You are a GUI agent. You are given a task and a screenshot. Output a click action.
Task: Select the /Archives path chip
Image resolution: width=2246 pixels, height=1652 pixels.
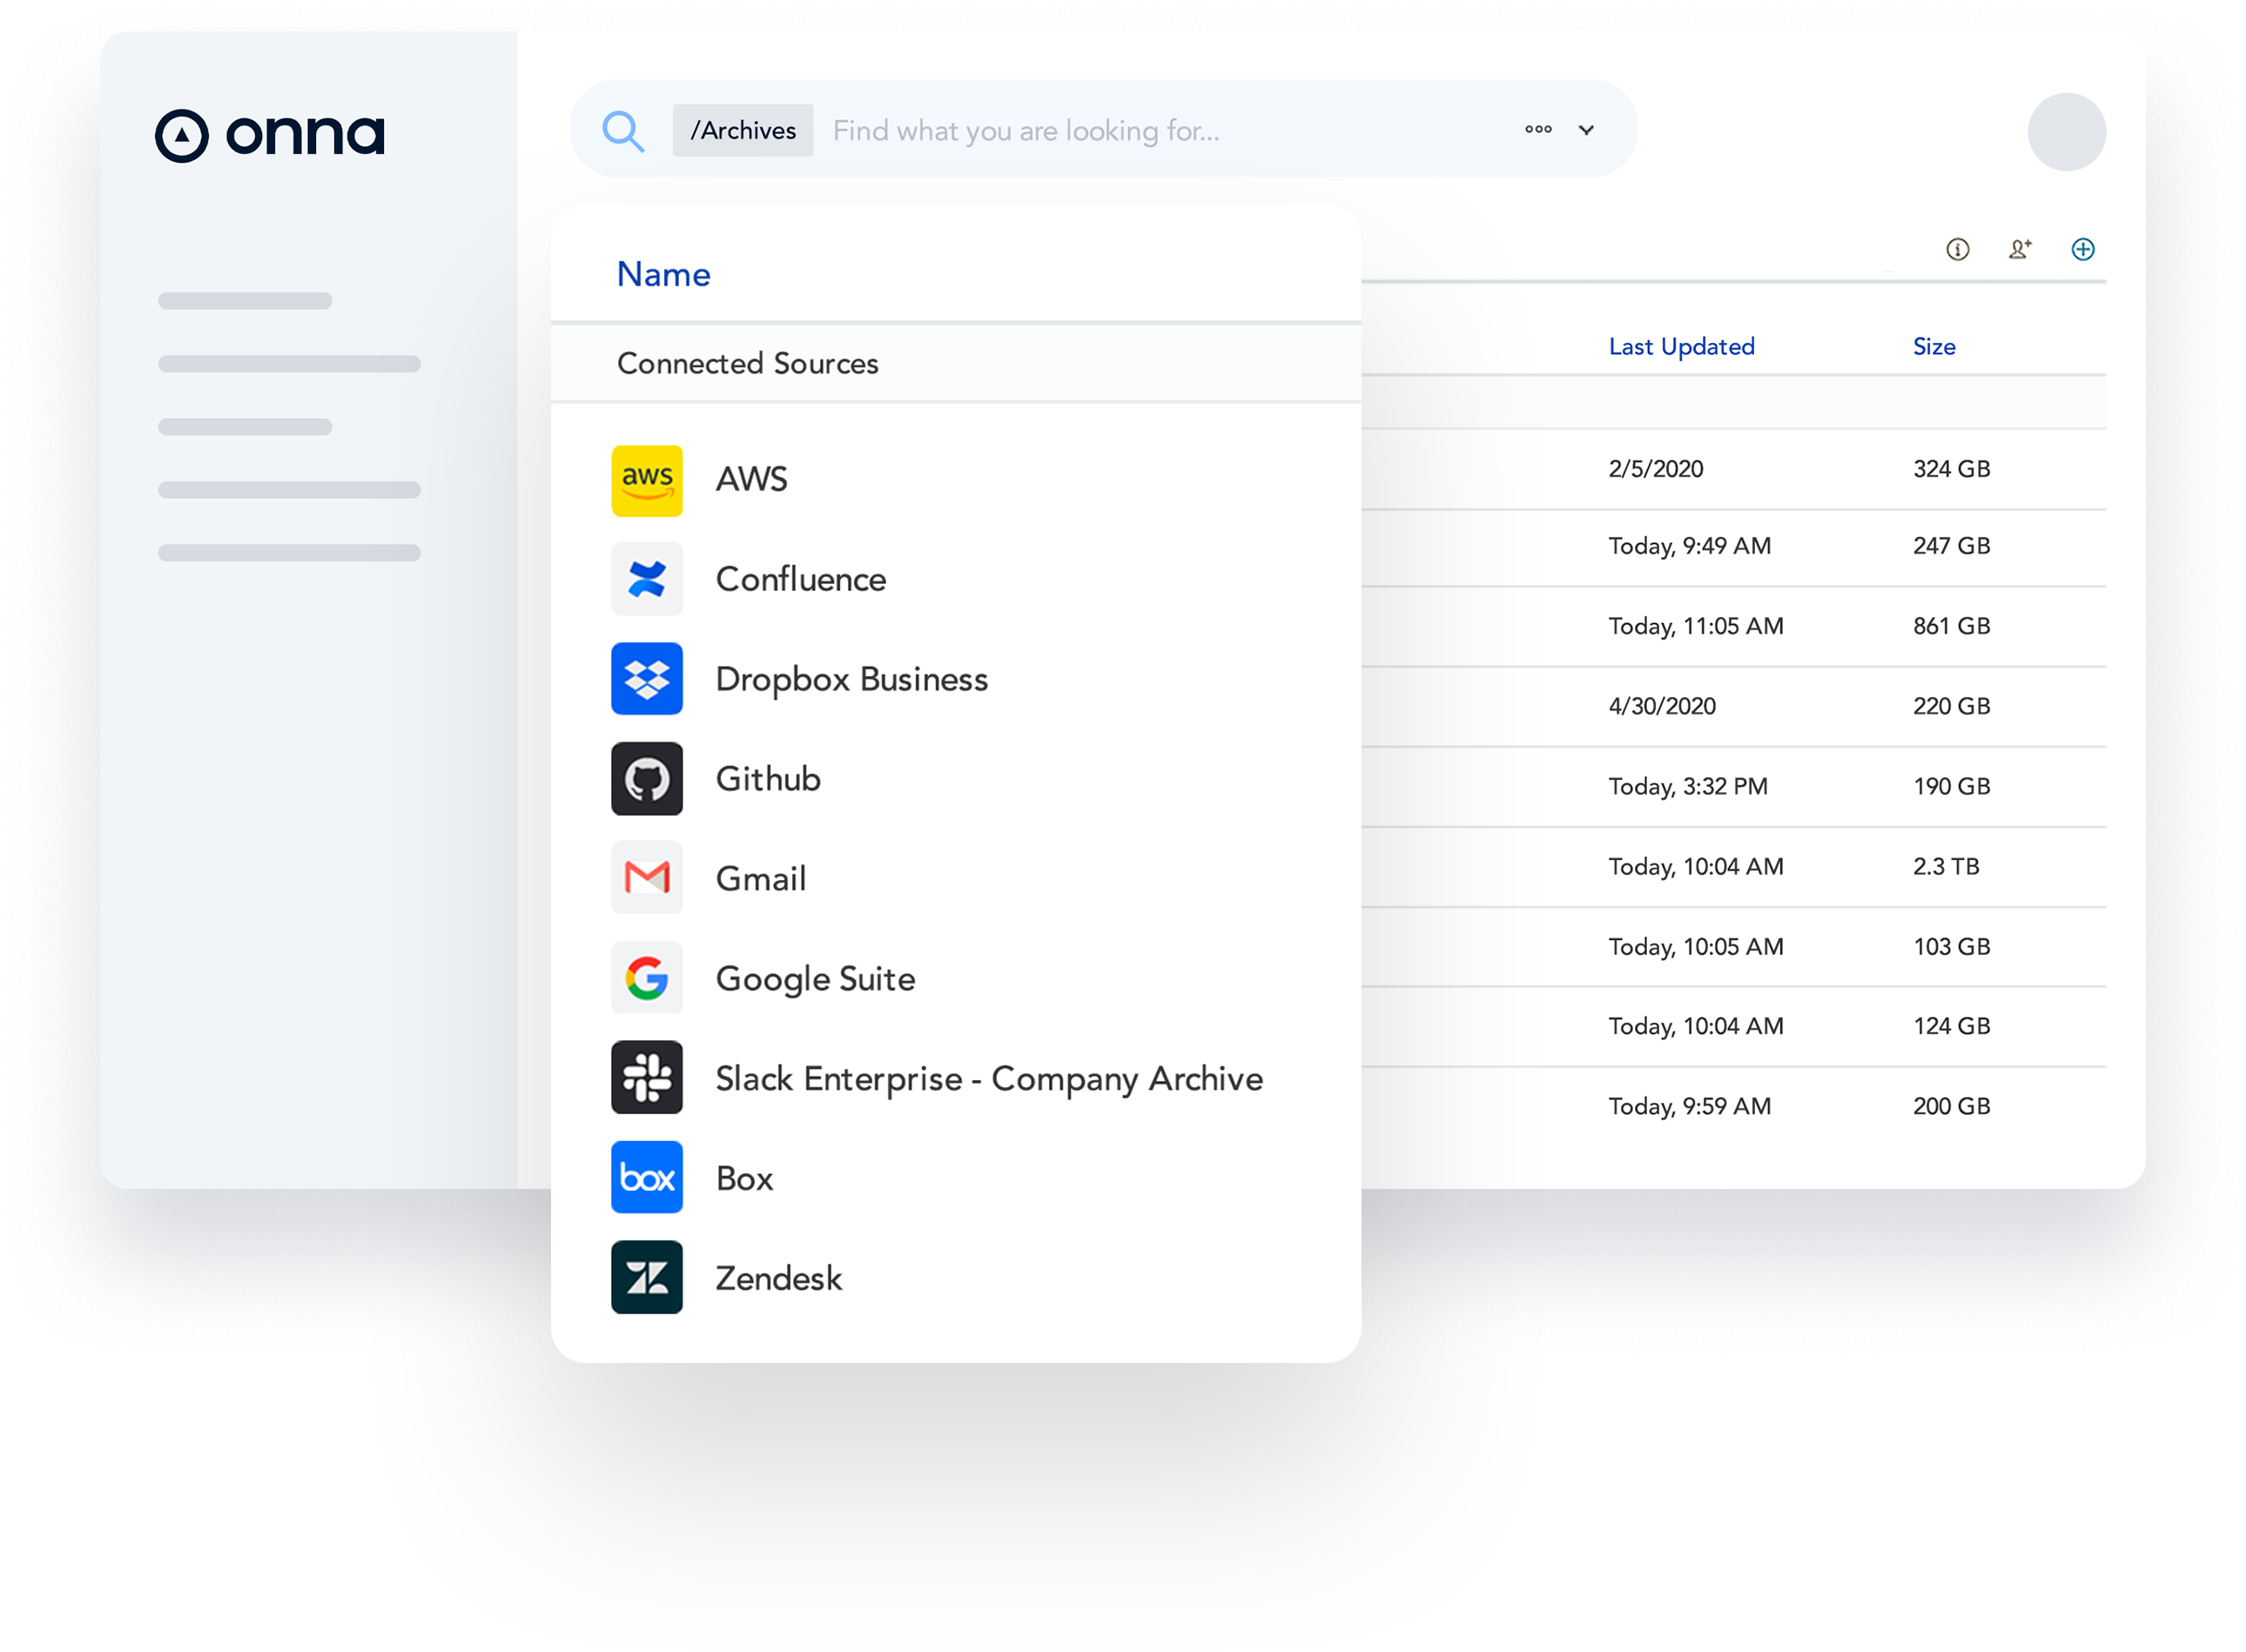[x=742, y=130]
